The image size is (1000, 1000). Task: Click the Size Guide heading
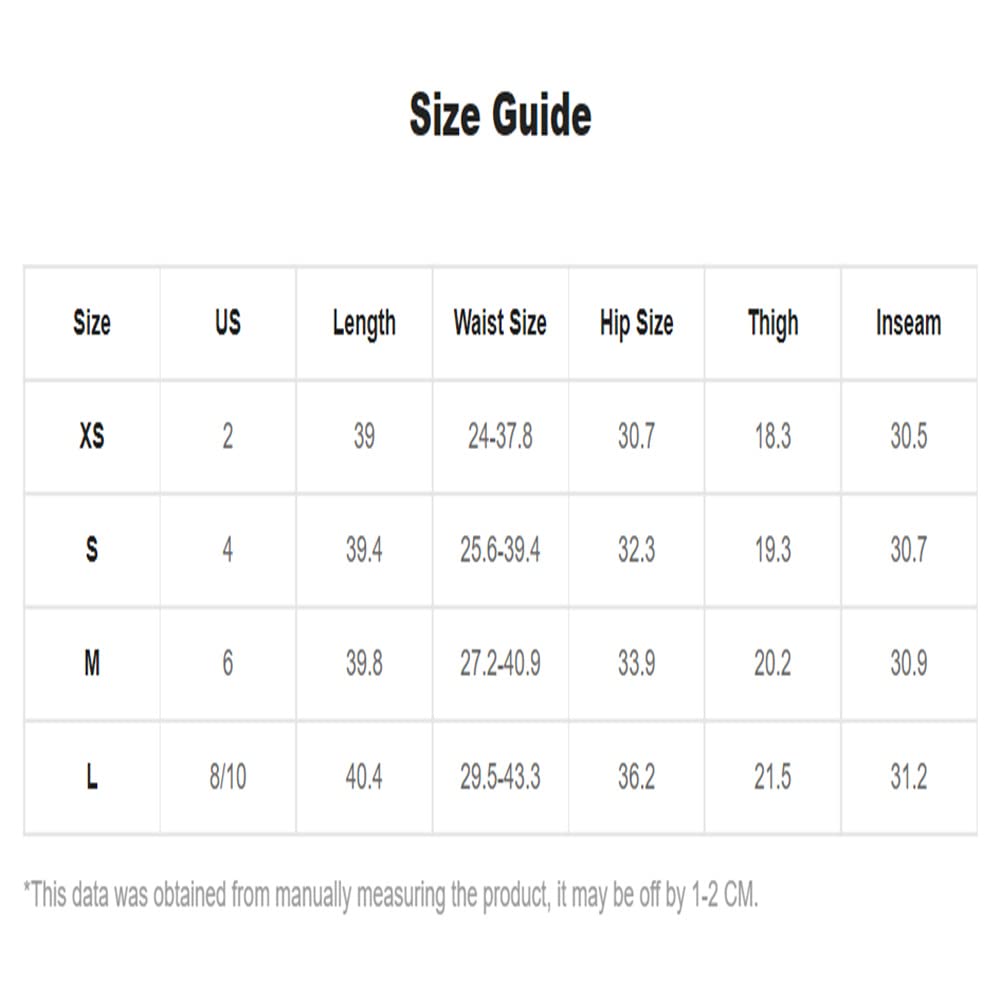tap(500, 115)
